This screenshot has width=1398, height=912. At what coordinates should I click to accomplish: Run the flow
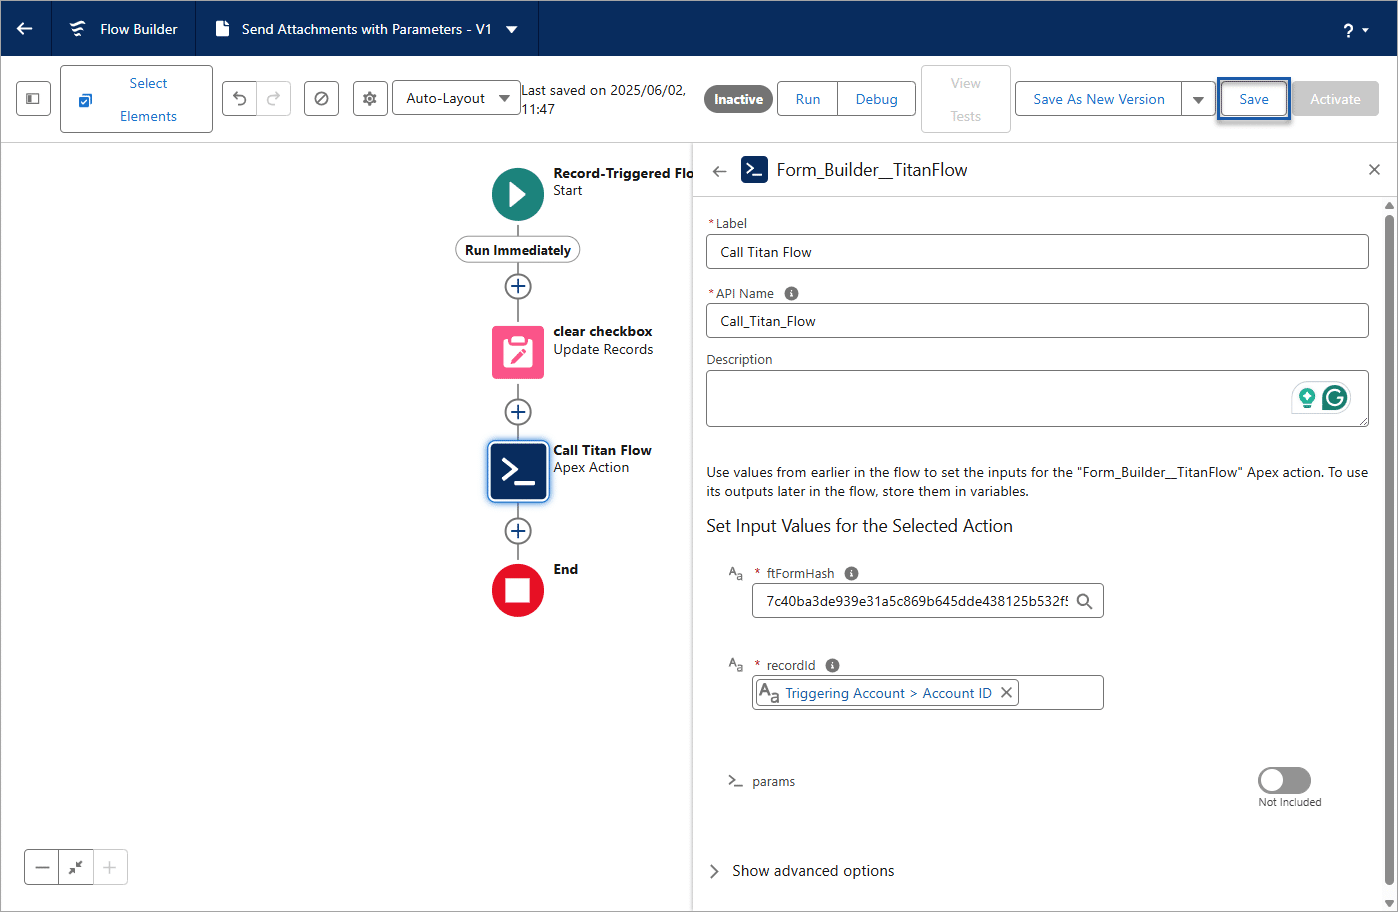pyautogui.click(x=808, y=99)
